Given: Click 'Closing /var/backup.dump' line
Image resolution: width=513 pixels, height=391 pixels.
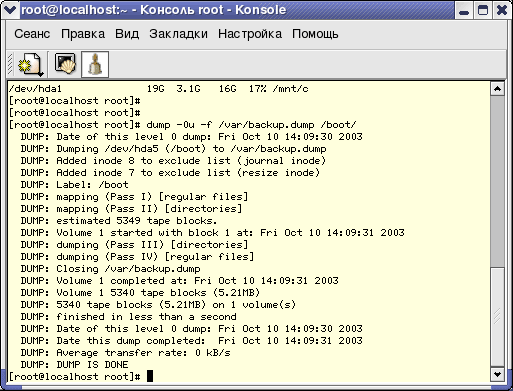Looking at the screenshot, I should point(110,269).
